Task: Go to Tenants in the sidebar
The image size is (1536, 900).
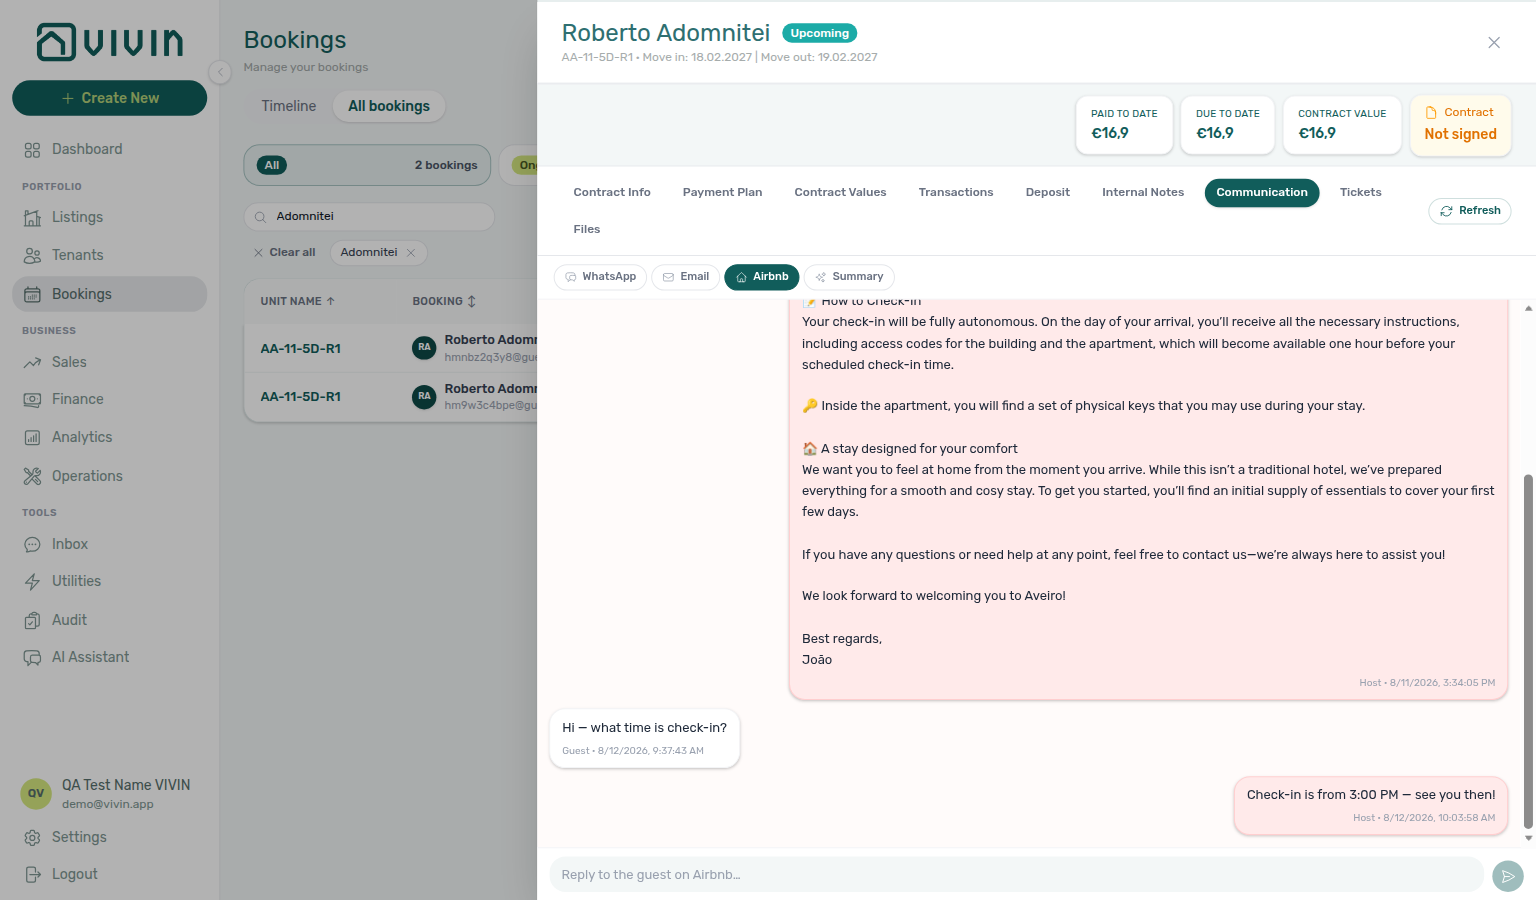Action: 110,255
